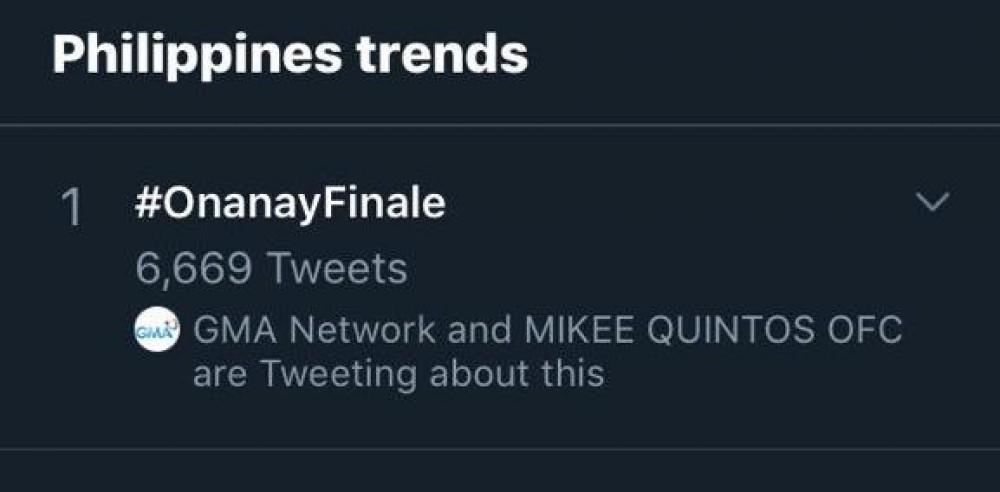Click the 6,669 Tweets count
Image resolution: width=1000 pixels, height=492 pixels.
[x=270, y=268]
